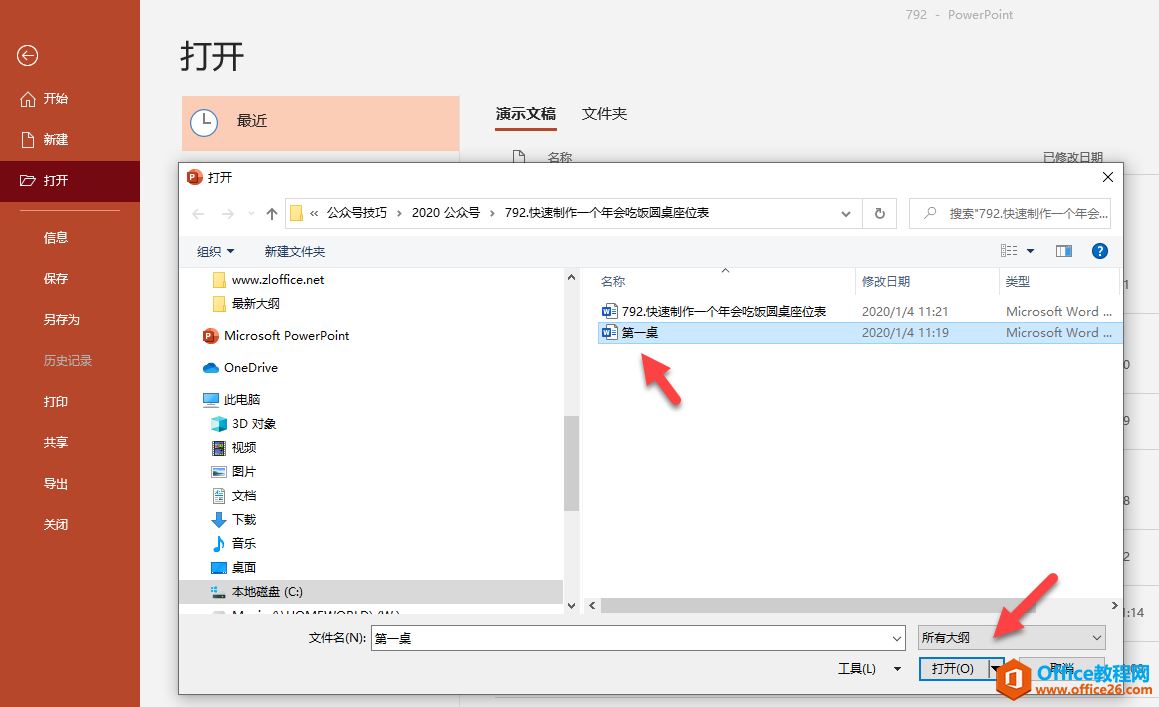Click the dialog's back navigation arrow
This screenshot has height=707, width=1159.
198,214
